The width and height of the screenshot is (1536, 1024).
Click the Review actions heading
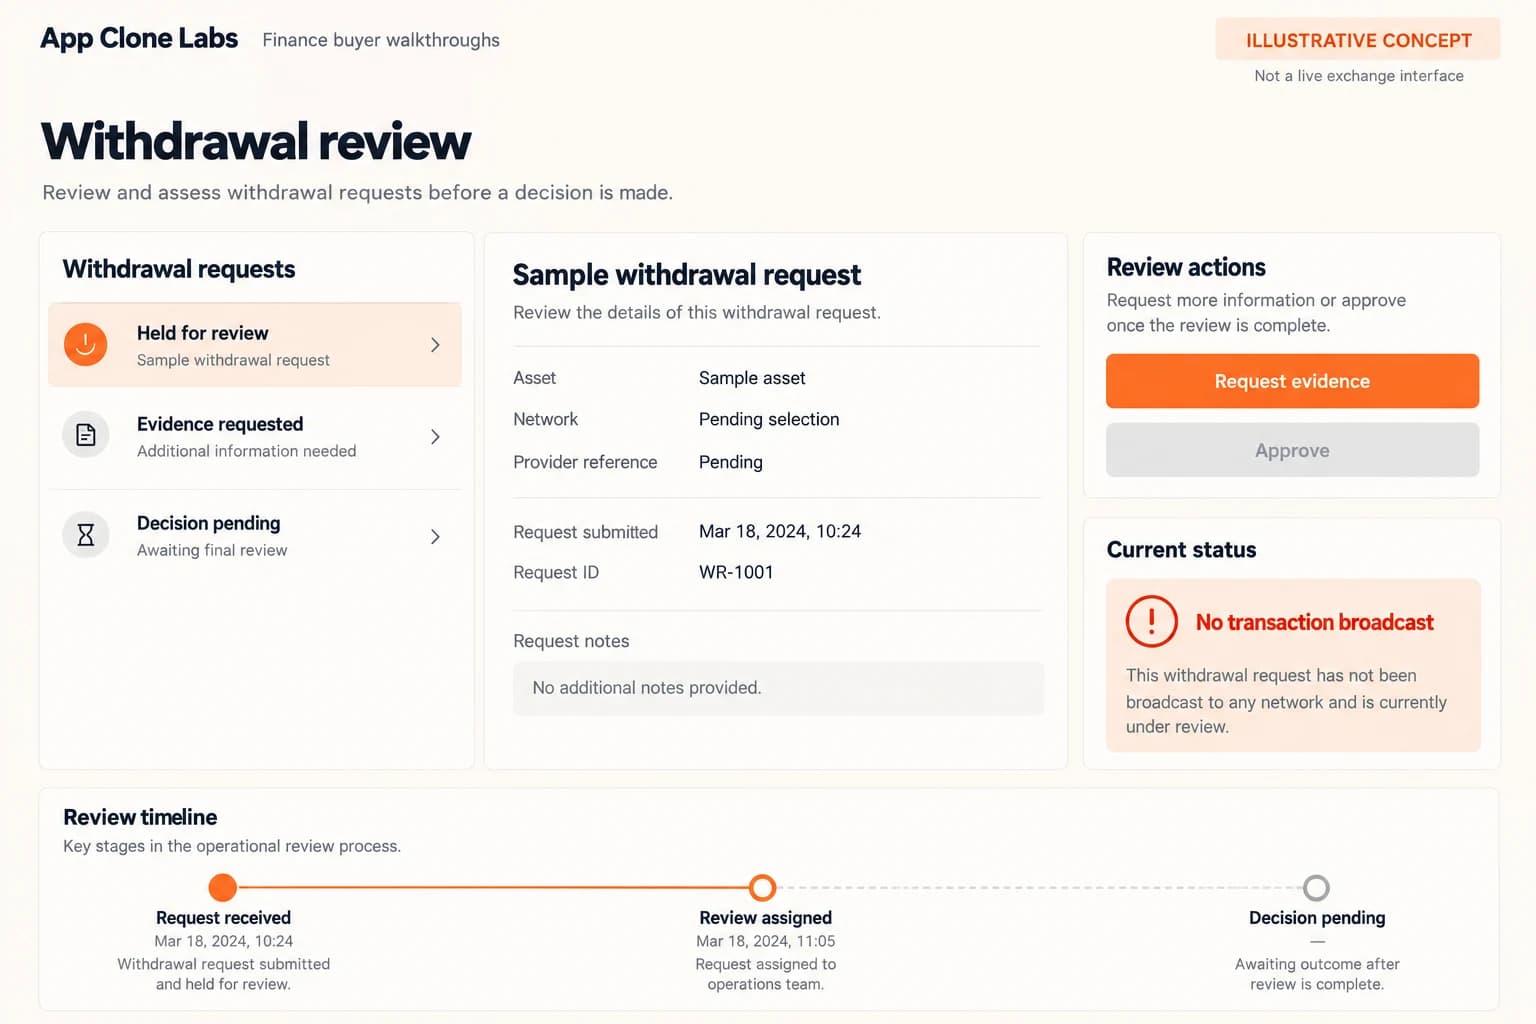(x=1186, y=267)
